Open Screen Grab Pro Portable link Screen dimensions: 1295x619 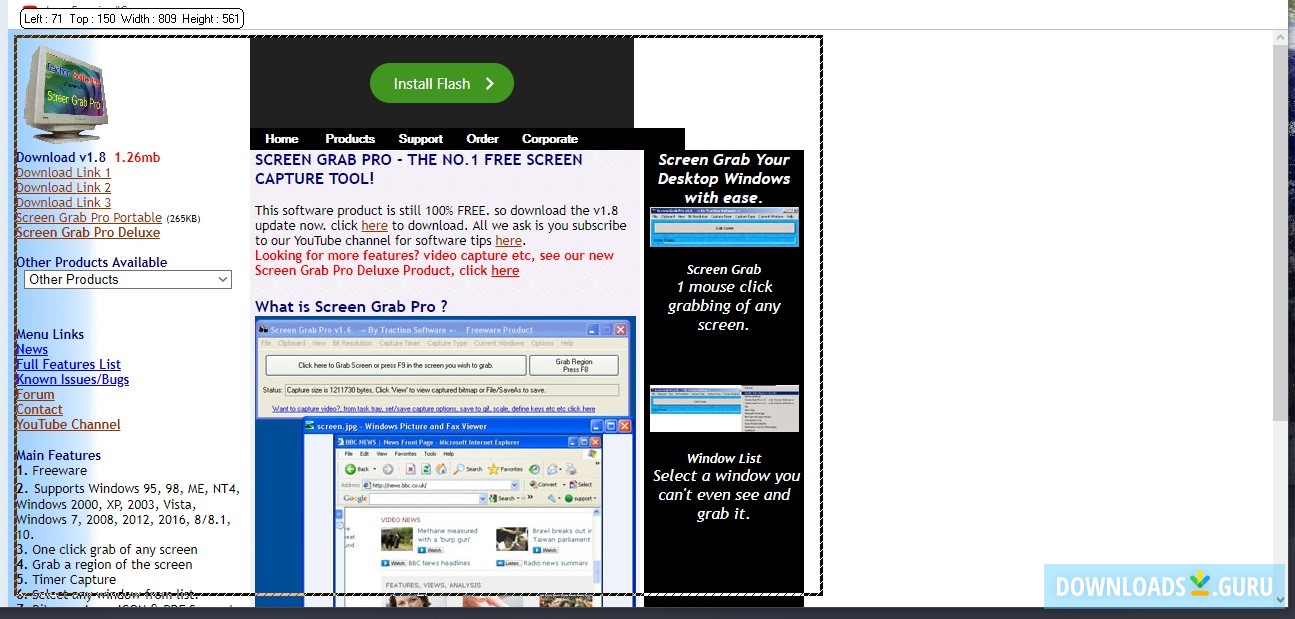point(89,217)
